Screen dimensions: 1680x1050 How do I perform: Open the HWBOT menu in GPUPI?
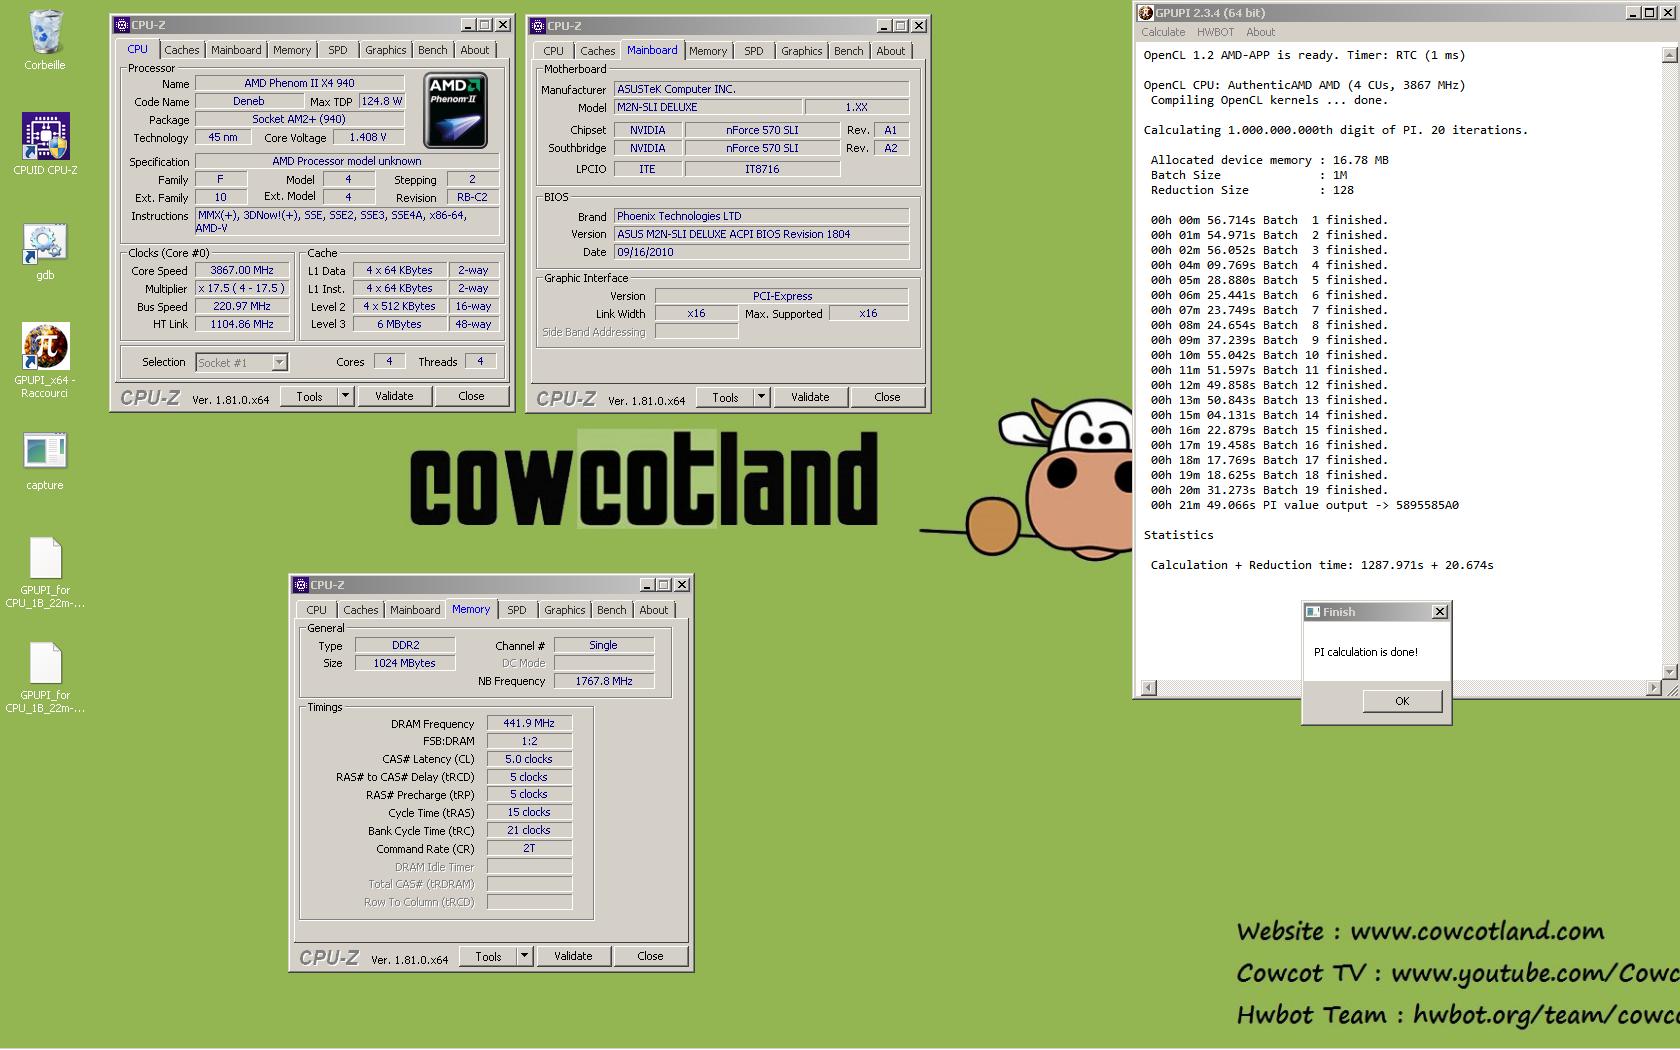(1215, 32)
